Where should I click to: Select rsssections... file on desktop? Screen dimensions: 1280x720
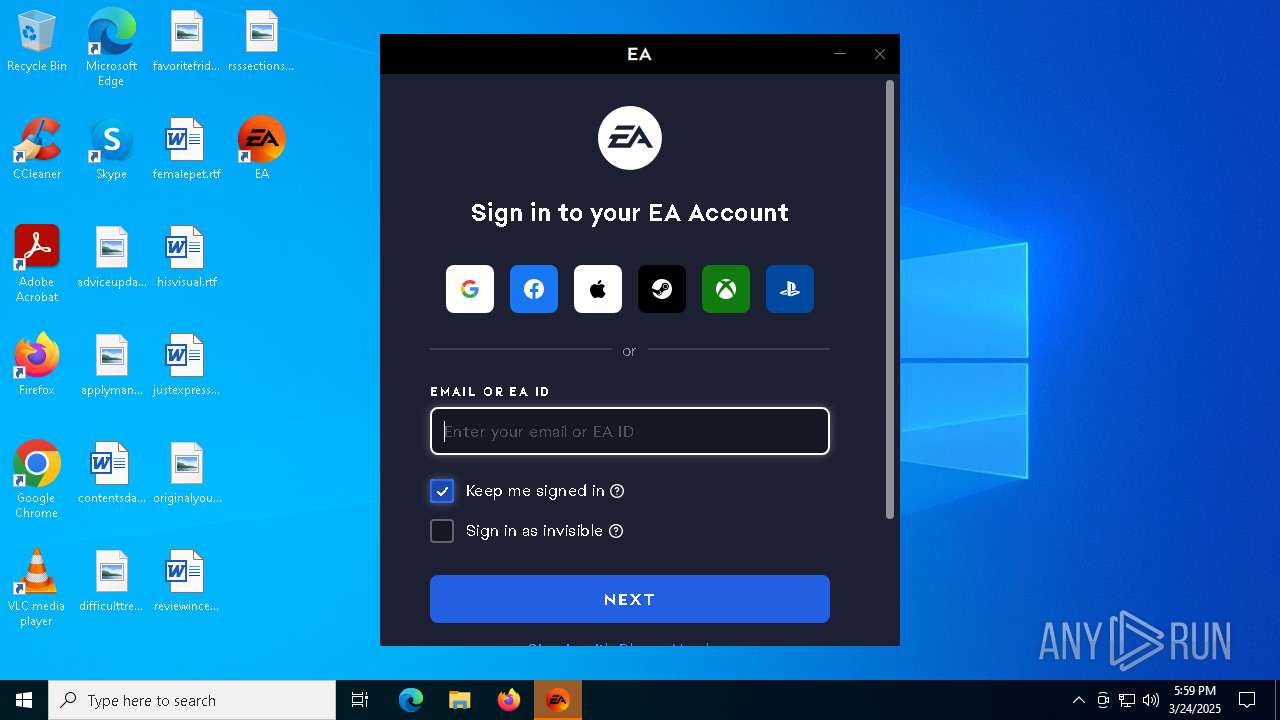[261, 42]
